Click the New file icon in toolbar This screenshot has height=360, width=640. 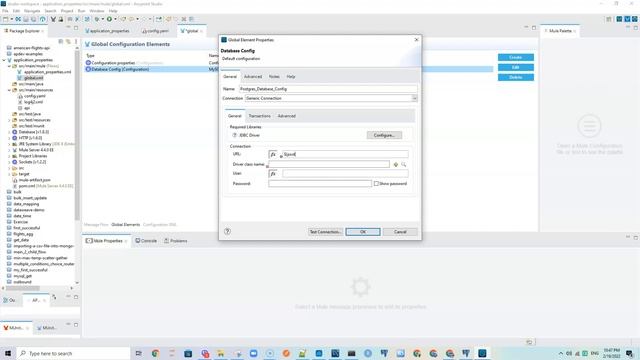point(5,19)
